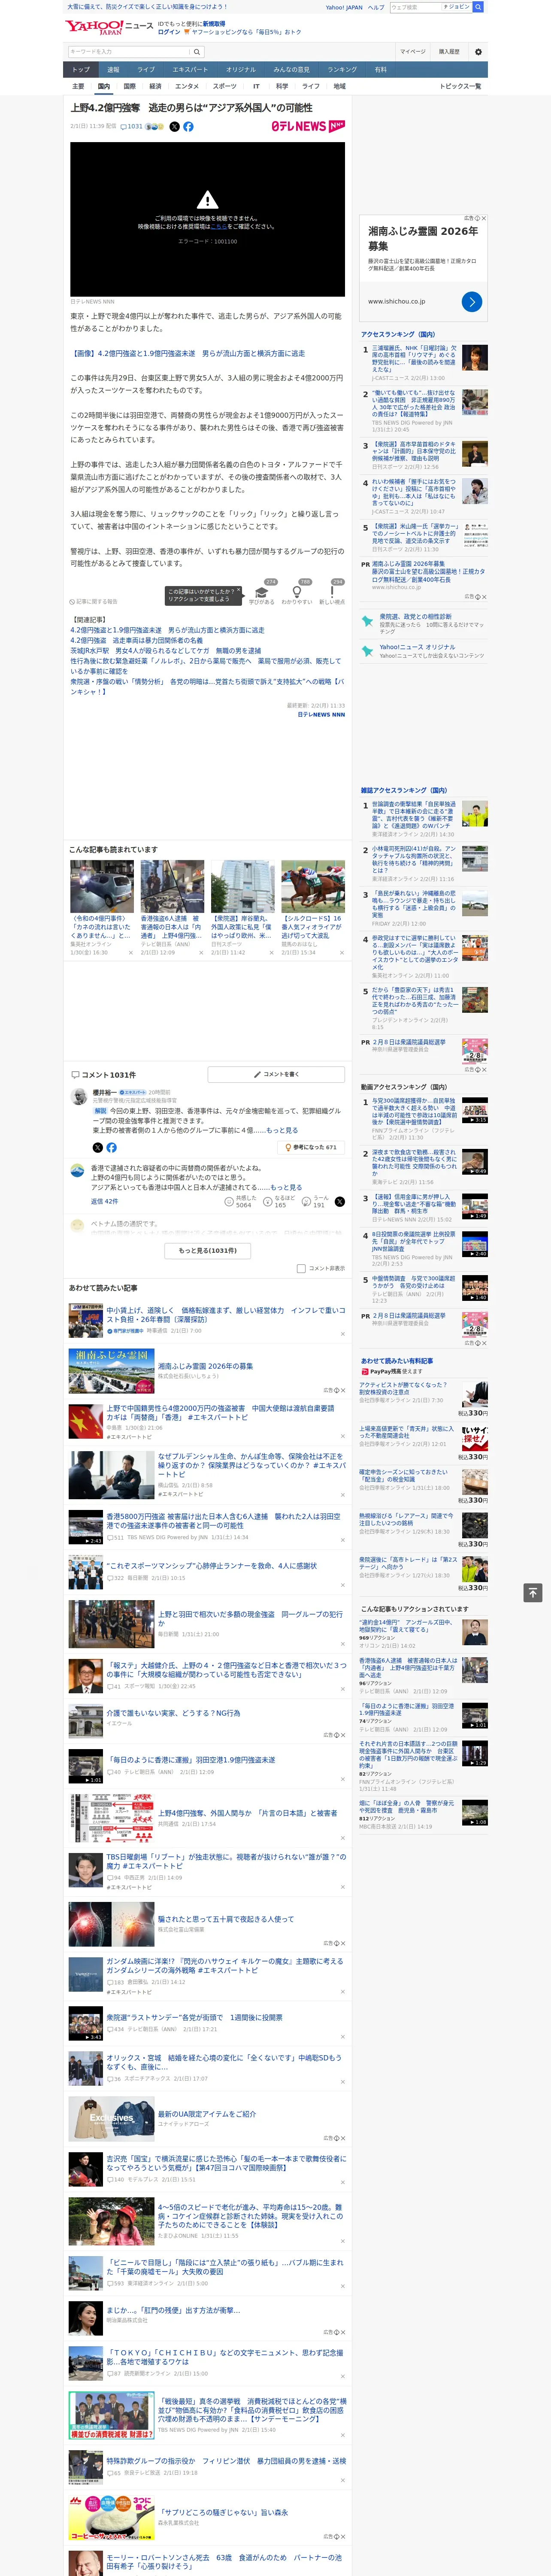
Task: Click the Yahoo!ニュース オリジナル star icon
Action: pos(367,651)
